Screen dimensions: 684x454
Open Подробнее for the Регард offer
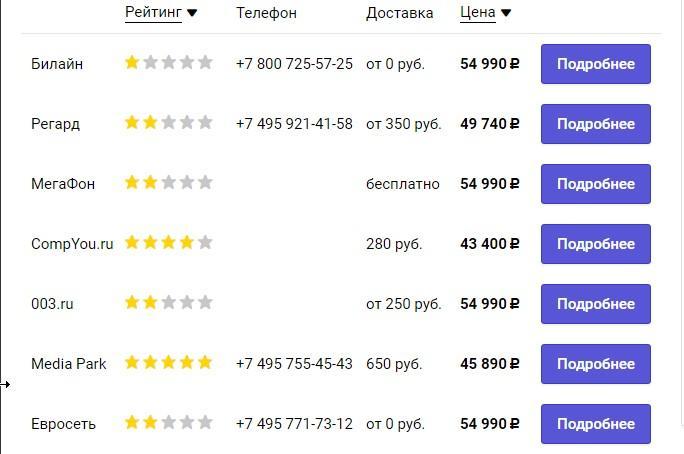click(595, 124)
